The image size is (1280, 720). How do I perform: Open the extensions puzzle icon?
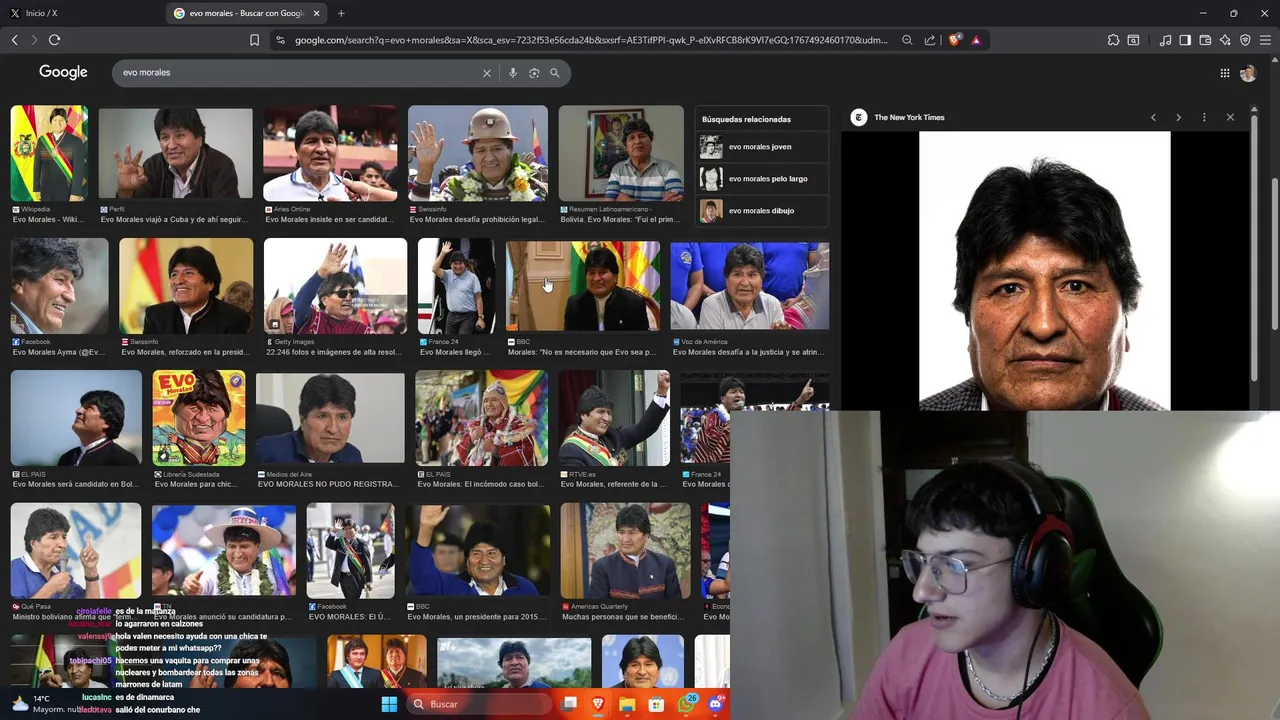[x=1113, y=40]
